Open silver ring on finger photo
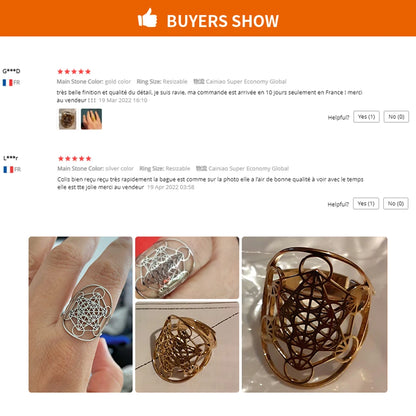Image resolution: width=416 pixels, height=416 pixels. [x=81, y=314]
